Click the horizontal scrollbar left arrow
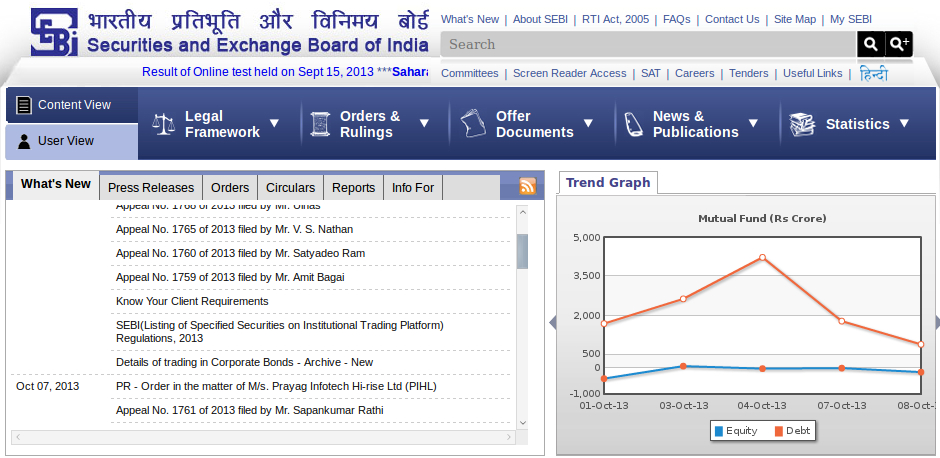The width and height of the screenshot is (940, 458). (x=17, y=438)
